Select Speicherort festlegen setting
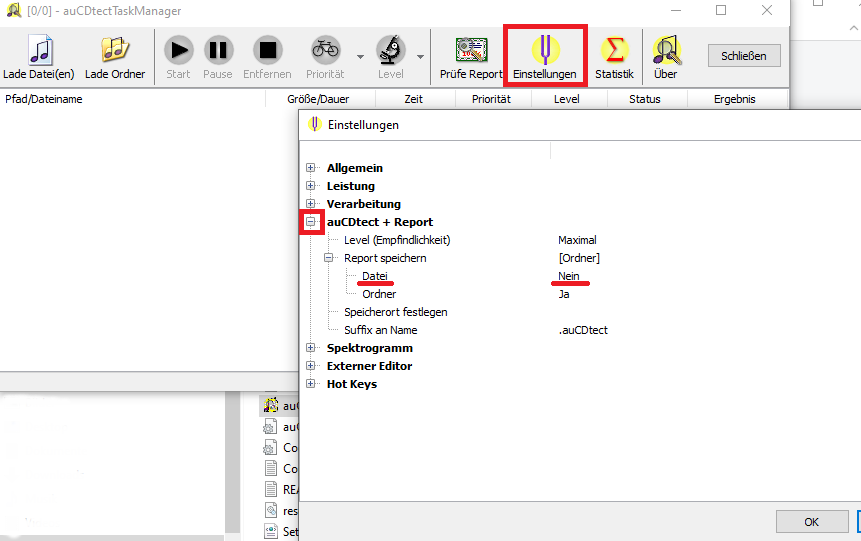Screen dimensions: 861x541 click(395, 312)
